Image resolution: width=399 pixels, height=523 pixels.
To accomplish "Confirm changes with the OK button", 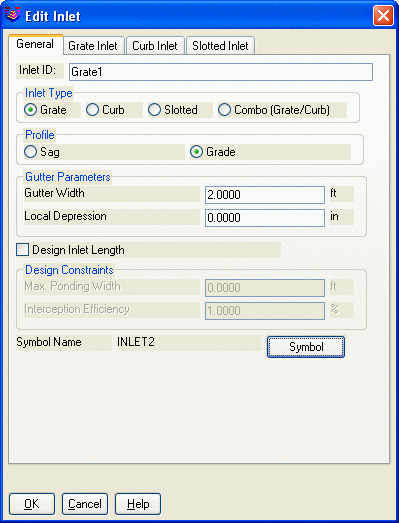I will click(x=32, y=504).
